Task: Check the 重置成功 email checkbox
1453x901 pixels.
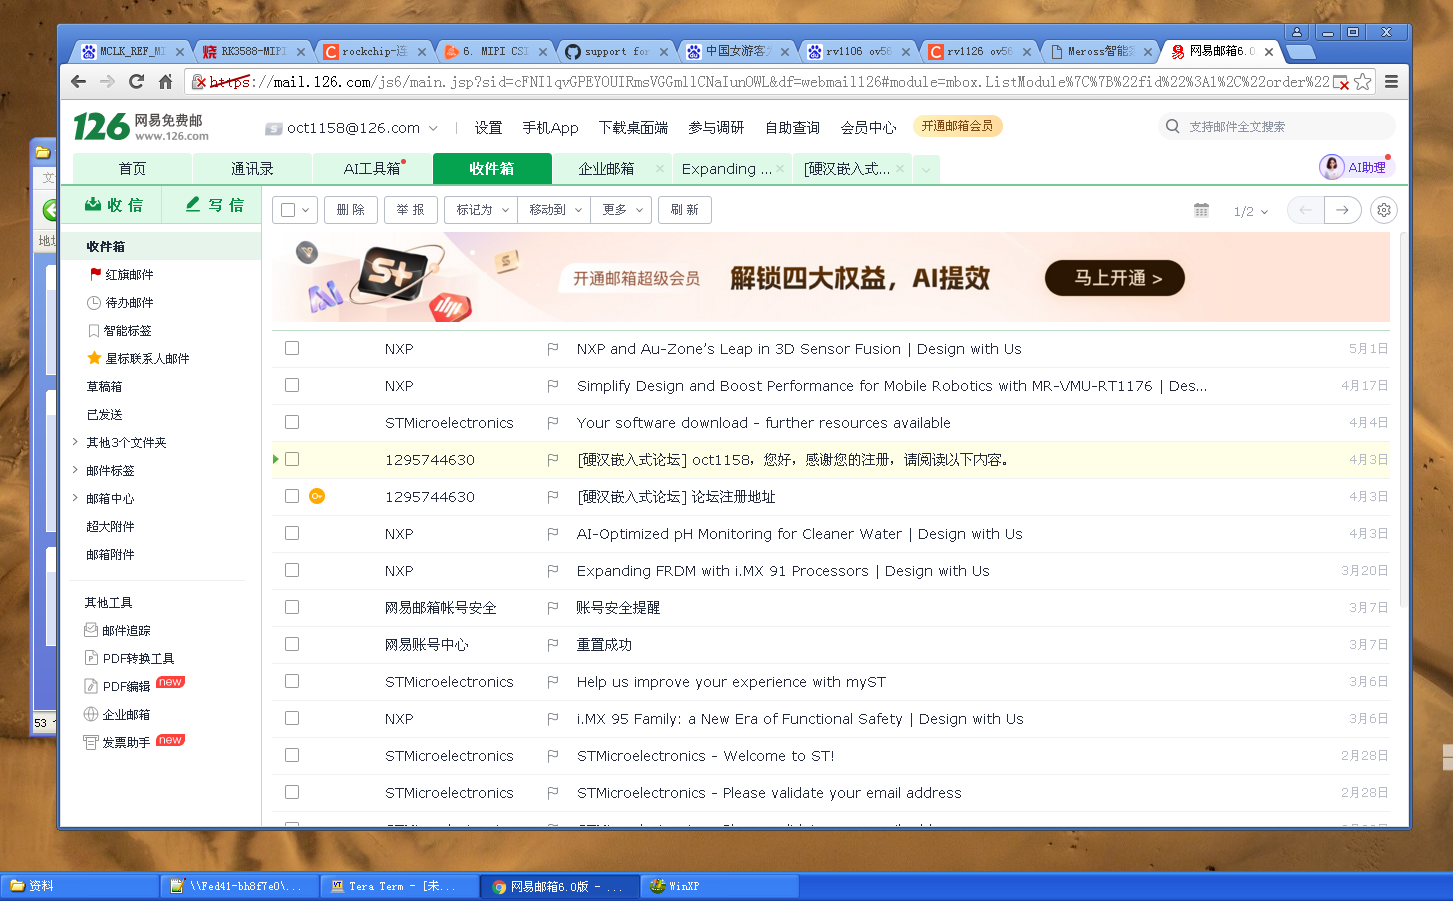Action: tap(292, 644)
